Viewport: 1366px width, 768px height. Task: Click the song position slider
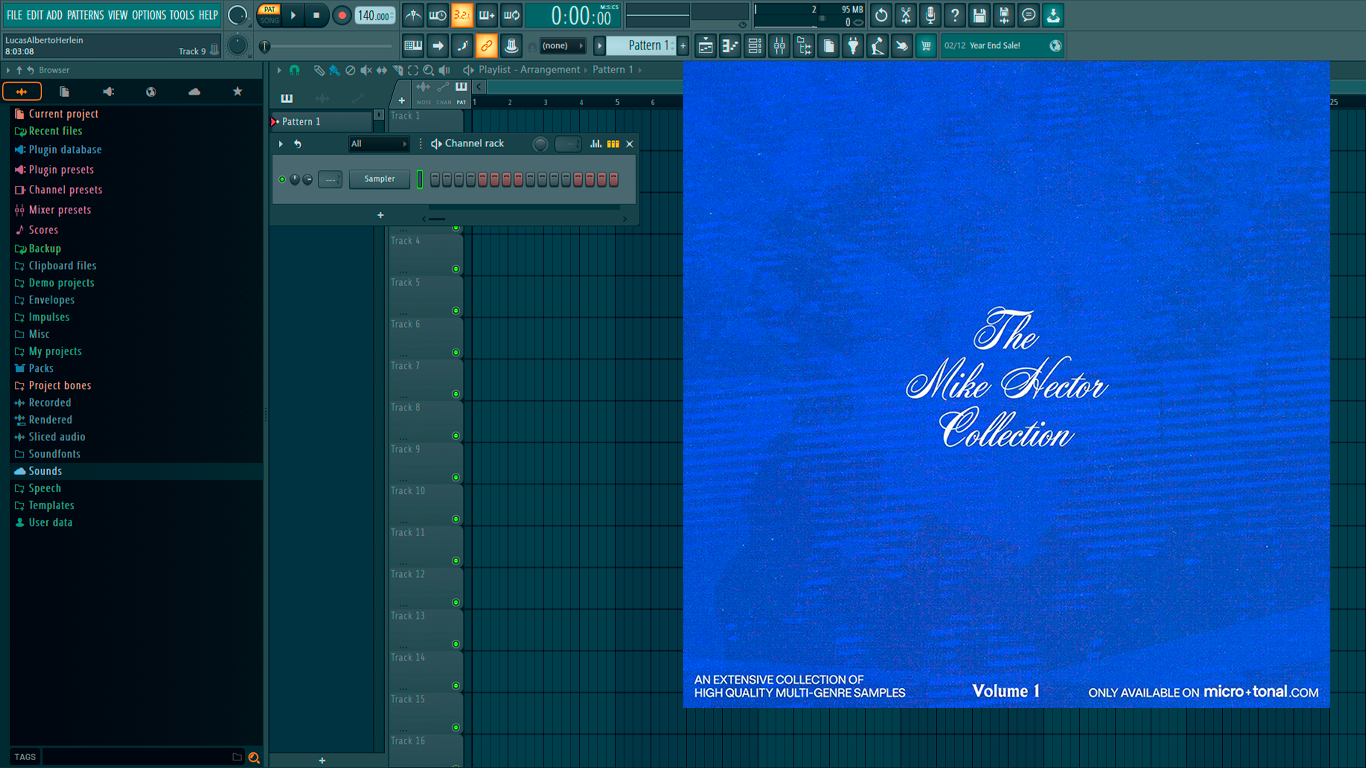click(328, 46)
